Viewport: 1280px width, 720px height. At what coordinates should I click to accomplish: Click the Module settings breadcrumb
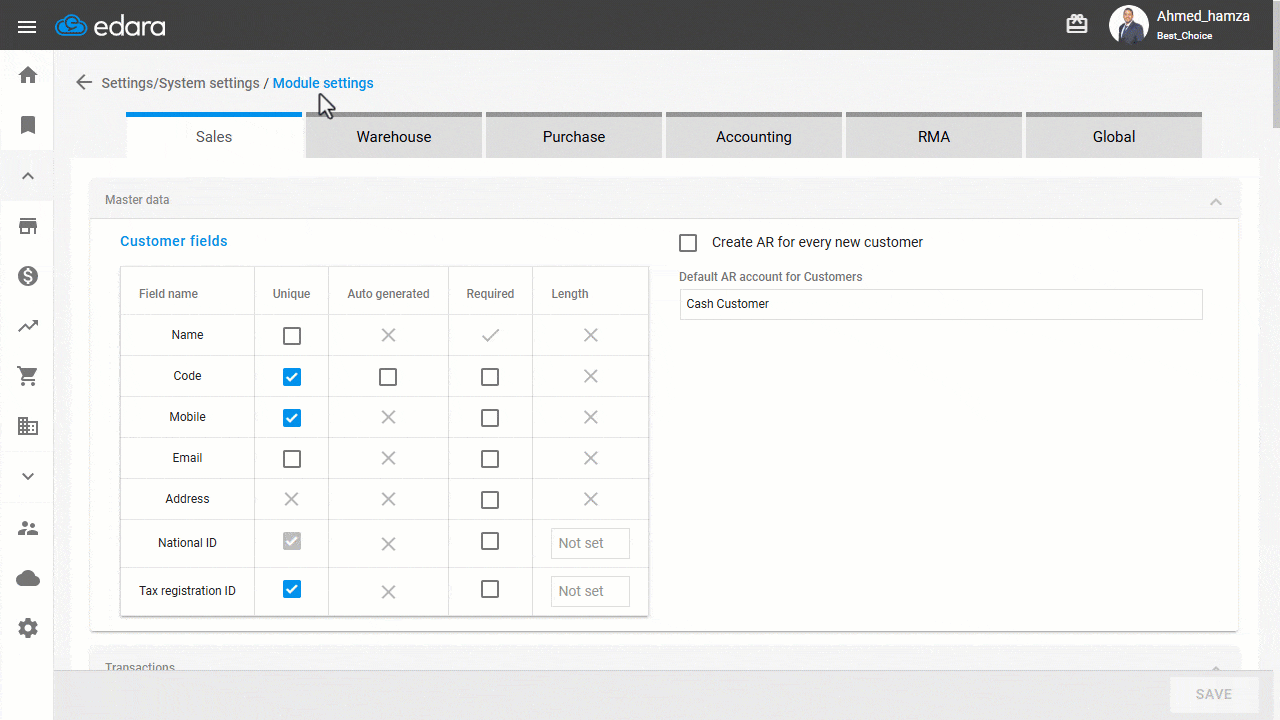coord(323,83)
